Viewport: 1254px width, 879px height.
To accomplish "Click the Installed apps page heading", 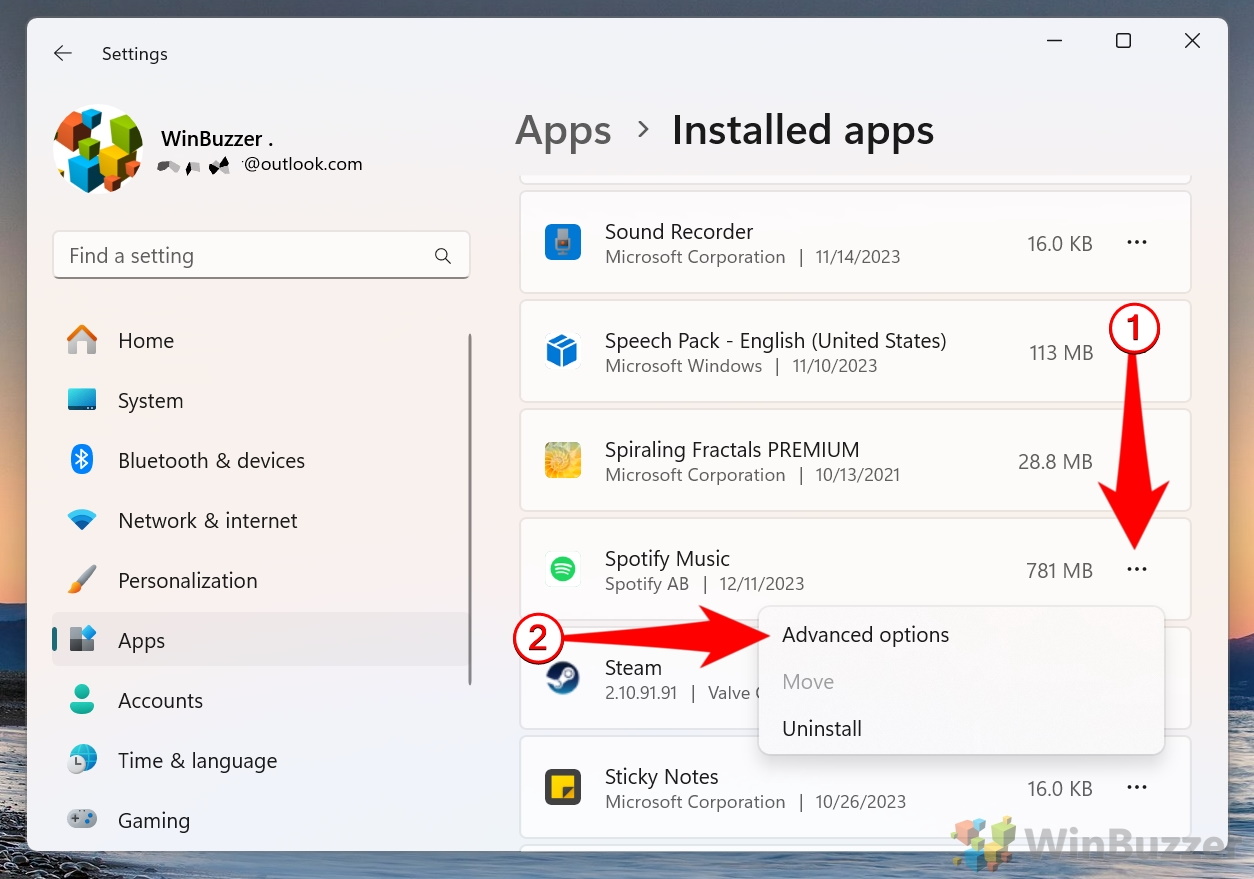I will coord(803,131).
